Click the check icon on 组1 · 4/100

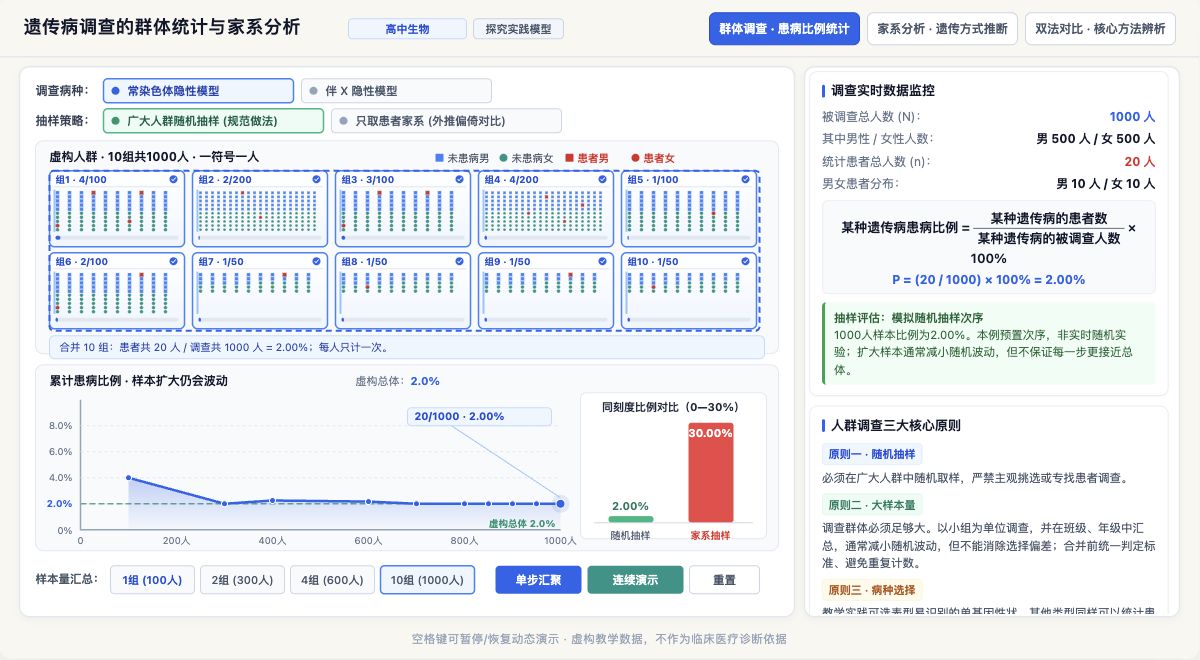[x=174, y=179]
